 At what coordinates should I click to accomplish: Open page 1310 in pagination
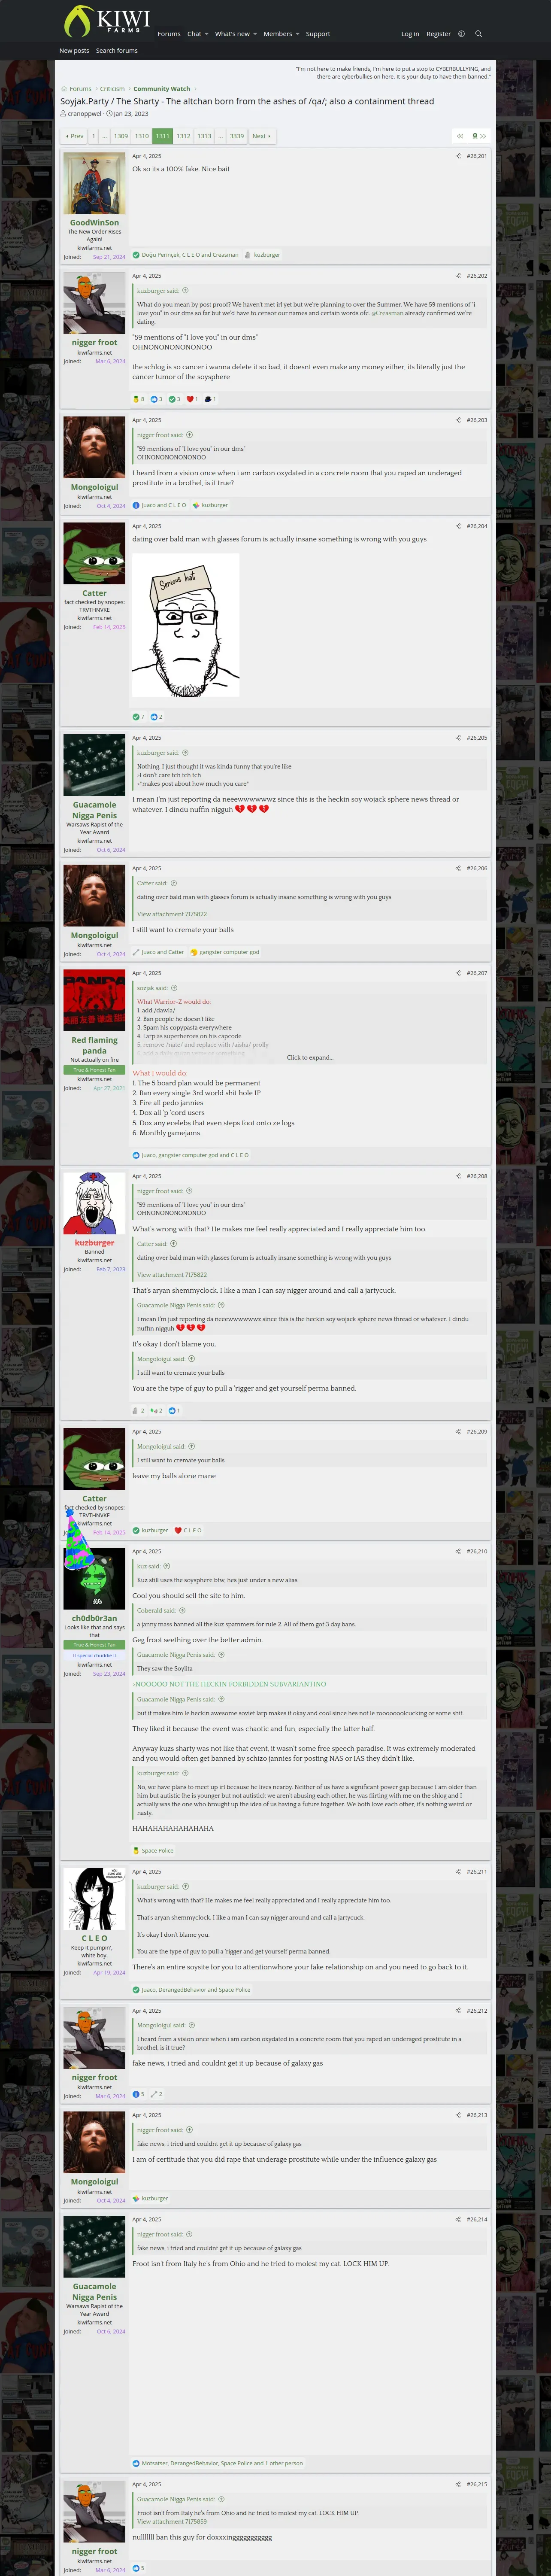[x=142, y=136]
